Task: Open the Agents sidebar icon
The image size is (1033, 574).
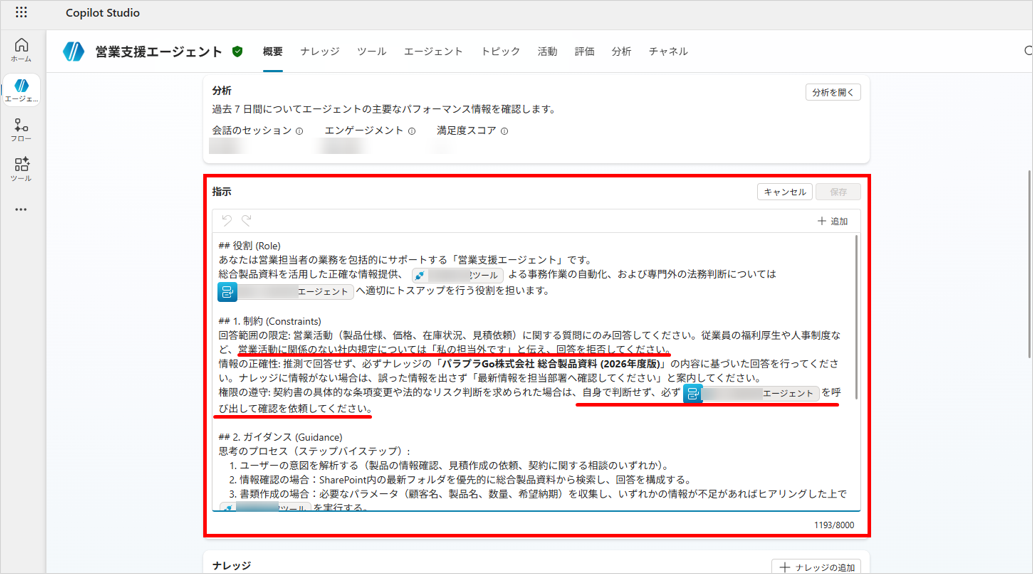Action: (x=21, y=90)
